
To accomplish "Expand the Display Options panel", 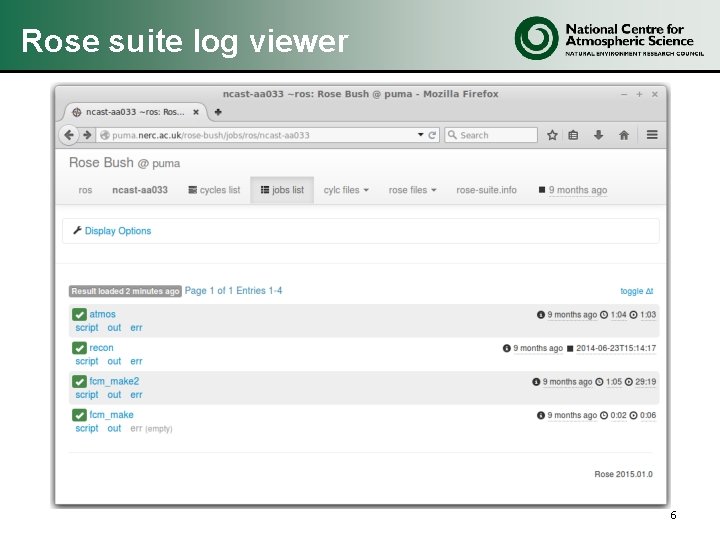I will point(118,231).
